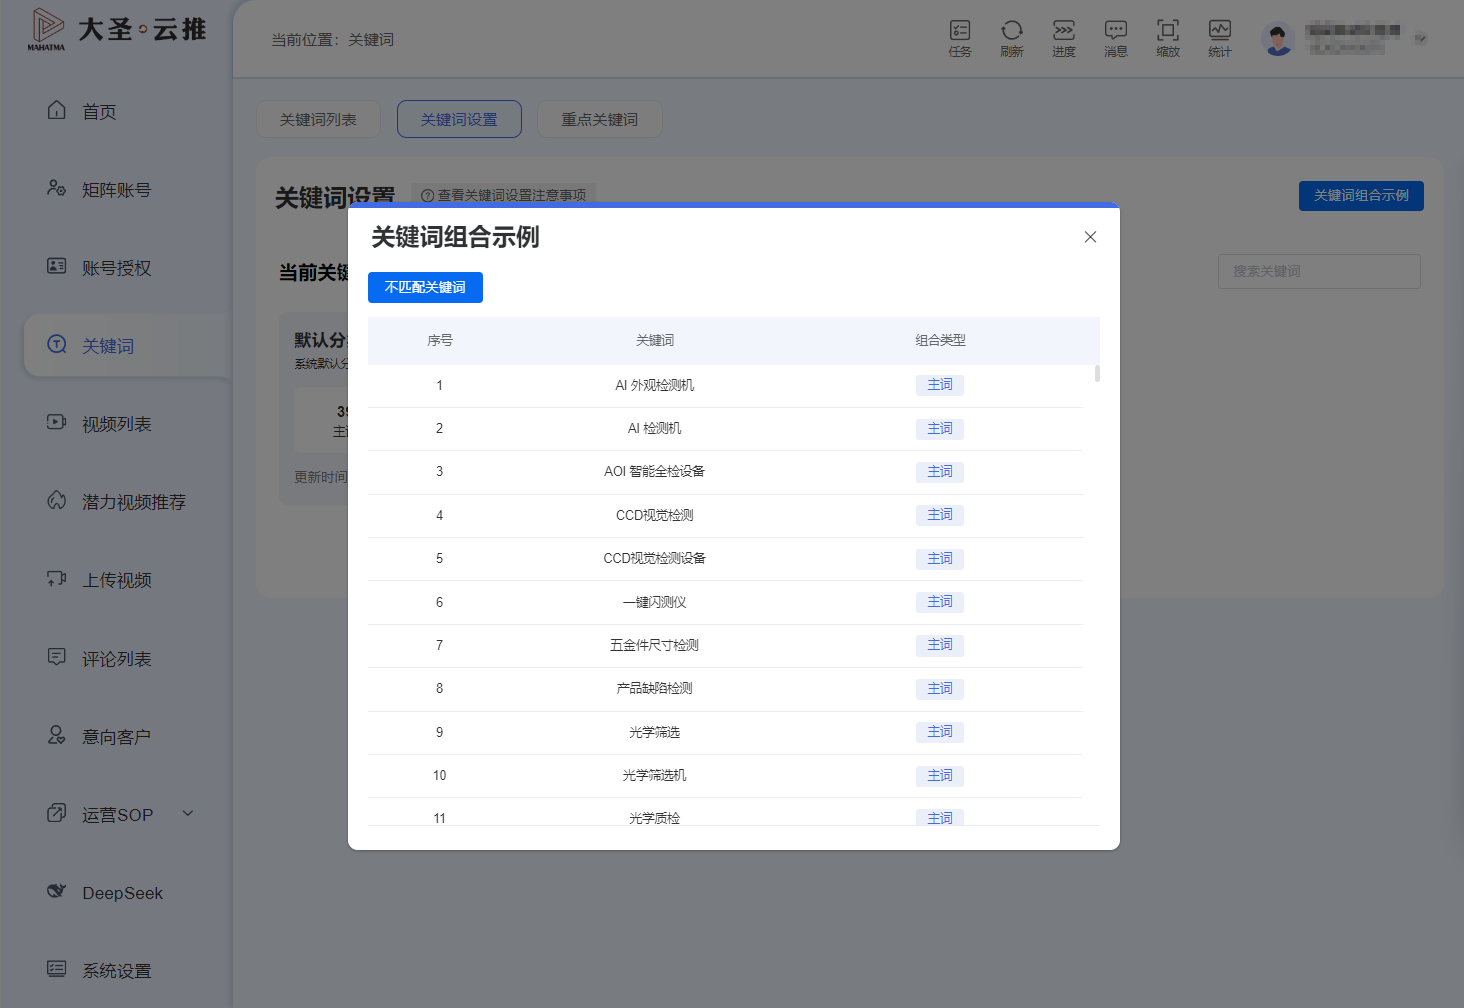Open the 统计 statistics icon
Viewport: 1464px width, 1008px height.
[x=1220, y=38]
